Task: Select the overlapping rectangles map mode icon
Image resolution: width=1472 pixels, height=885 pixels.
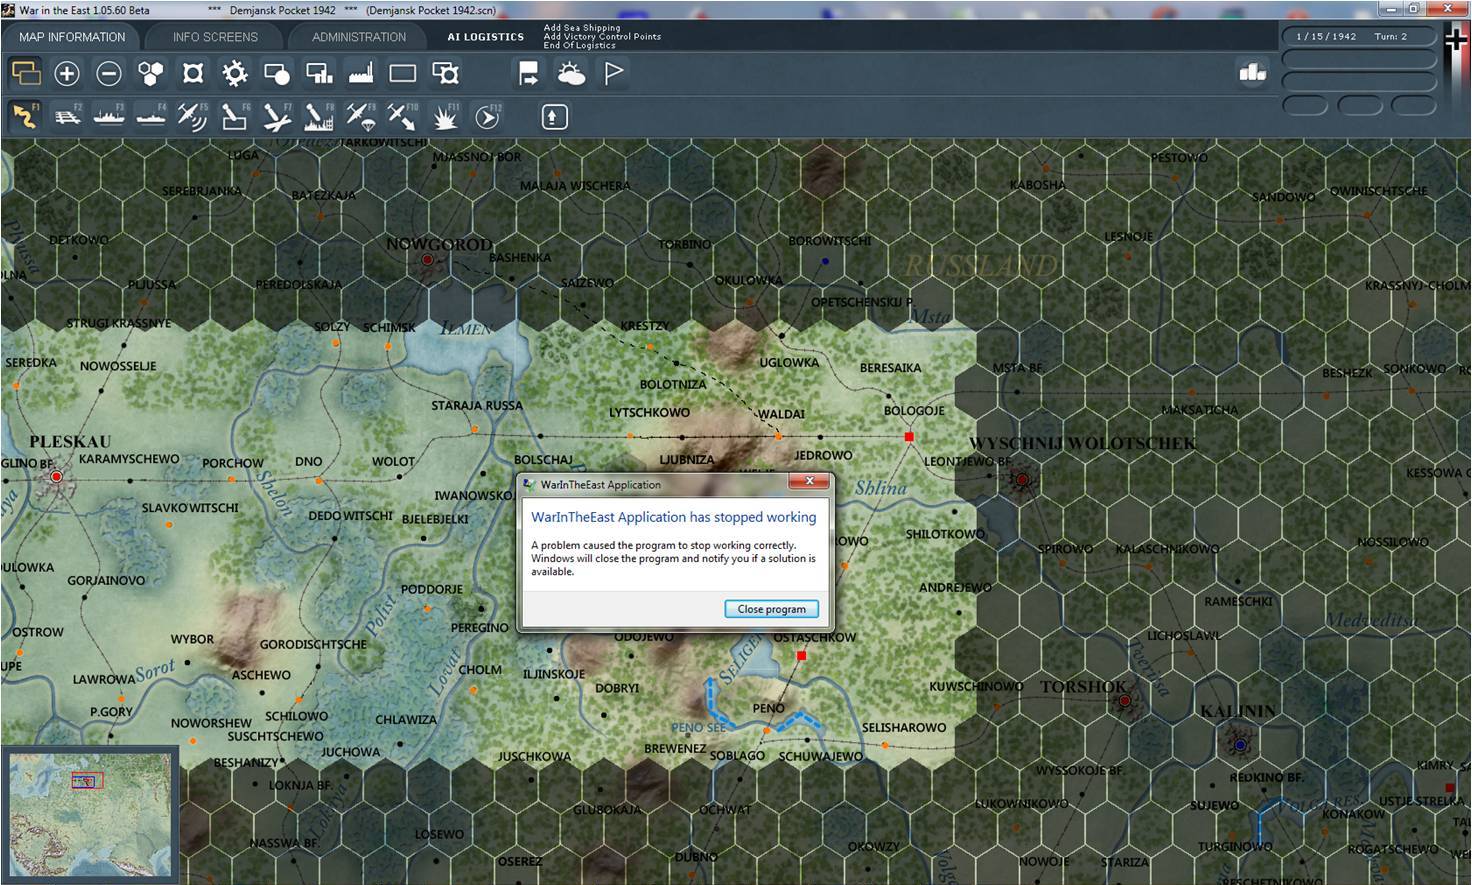Action: 25,73
